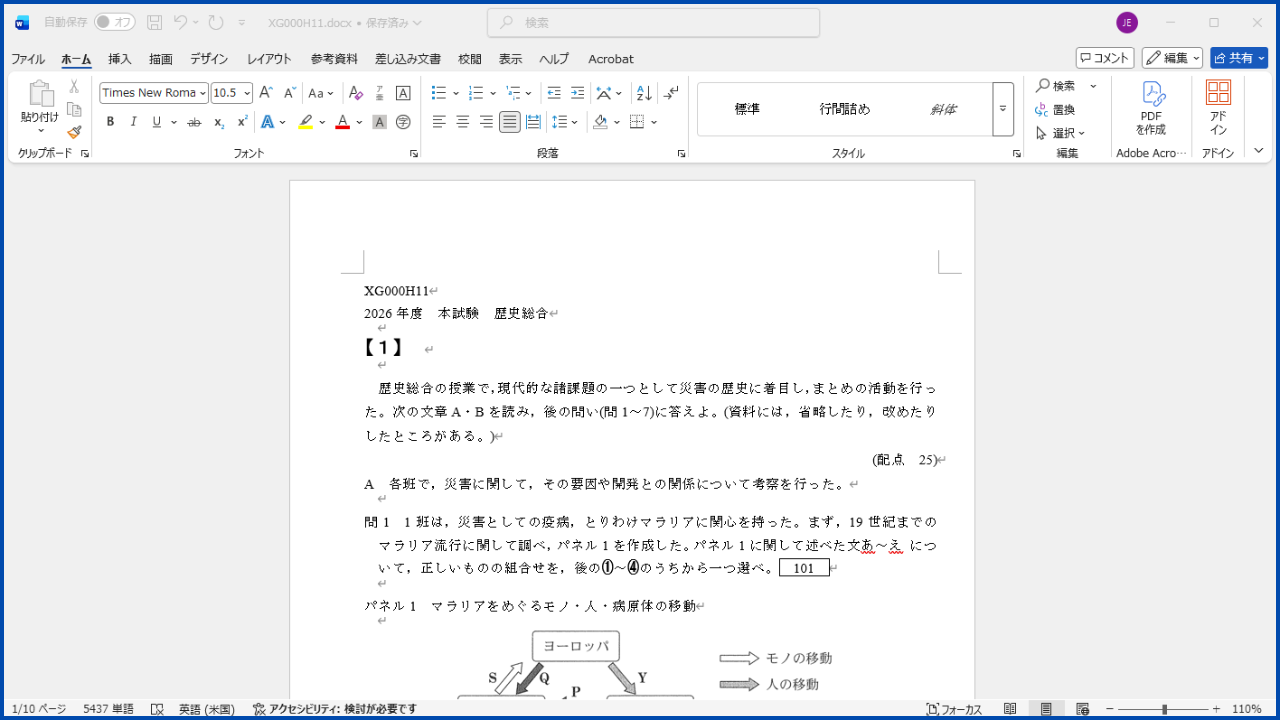Click the 共有 button
The height and width of the screenshot is (720, 1280).
(1238, 57)
